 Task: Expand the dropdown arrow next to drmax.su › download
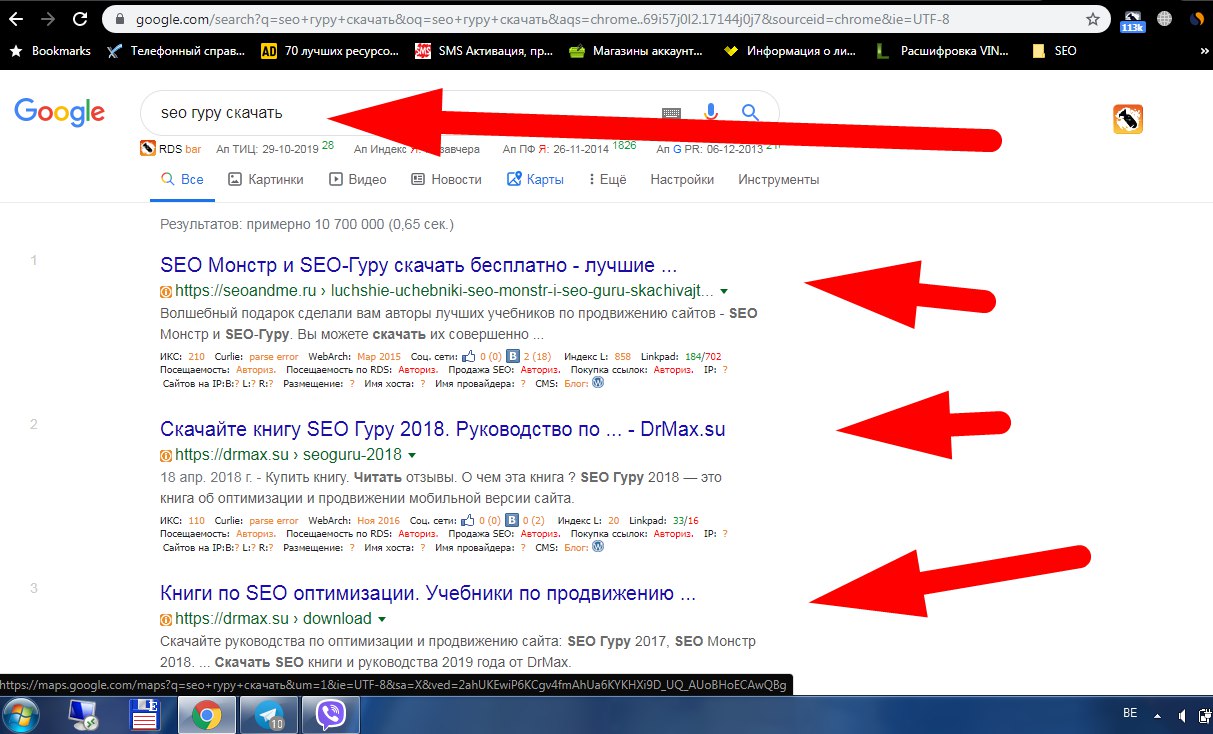[x=382, y=620]
